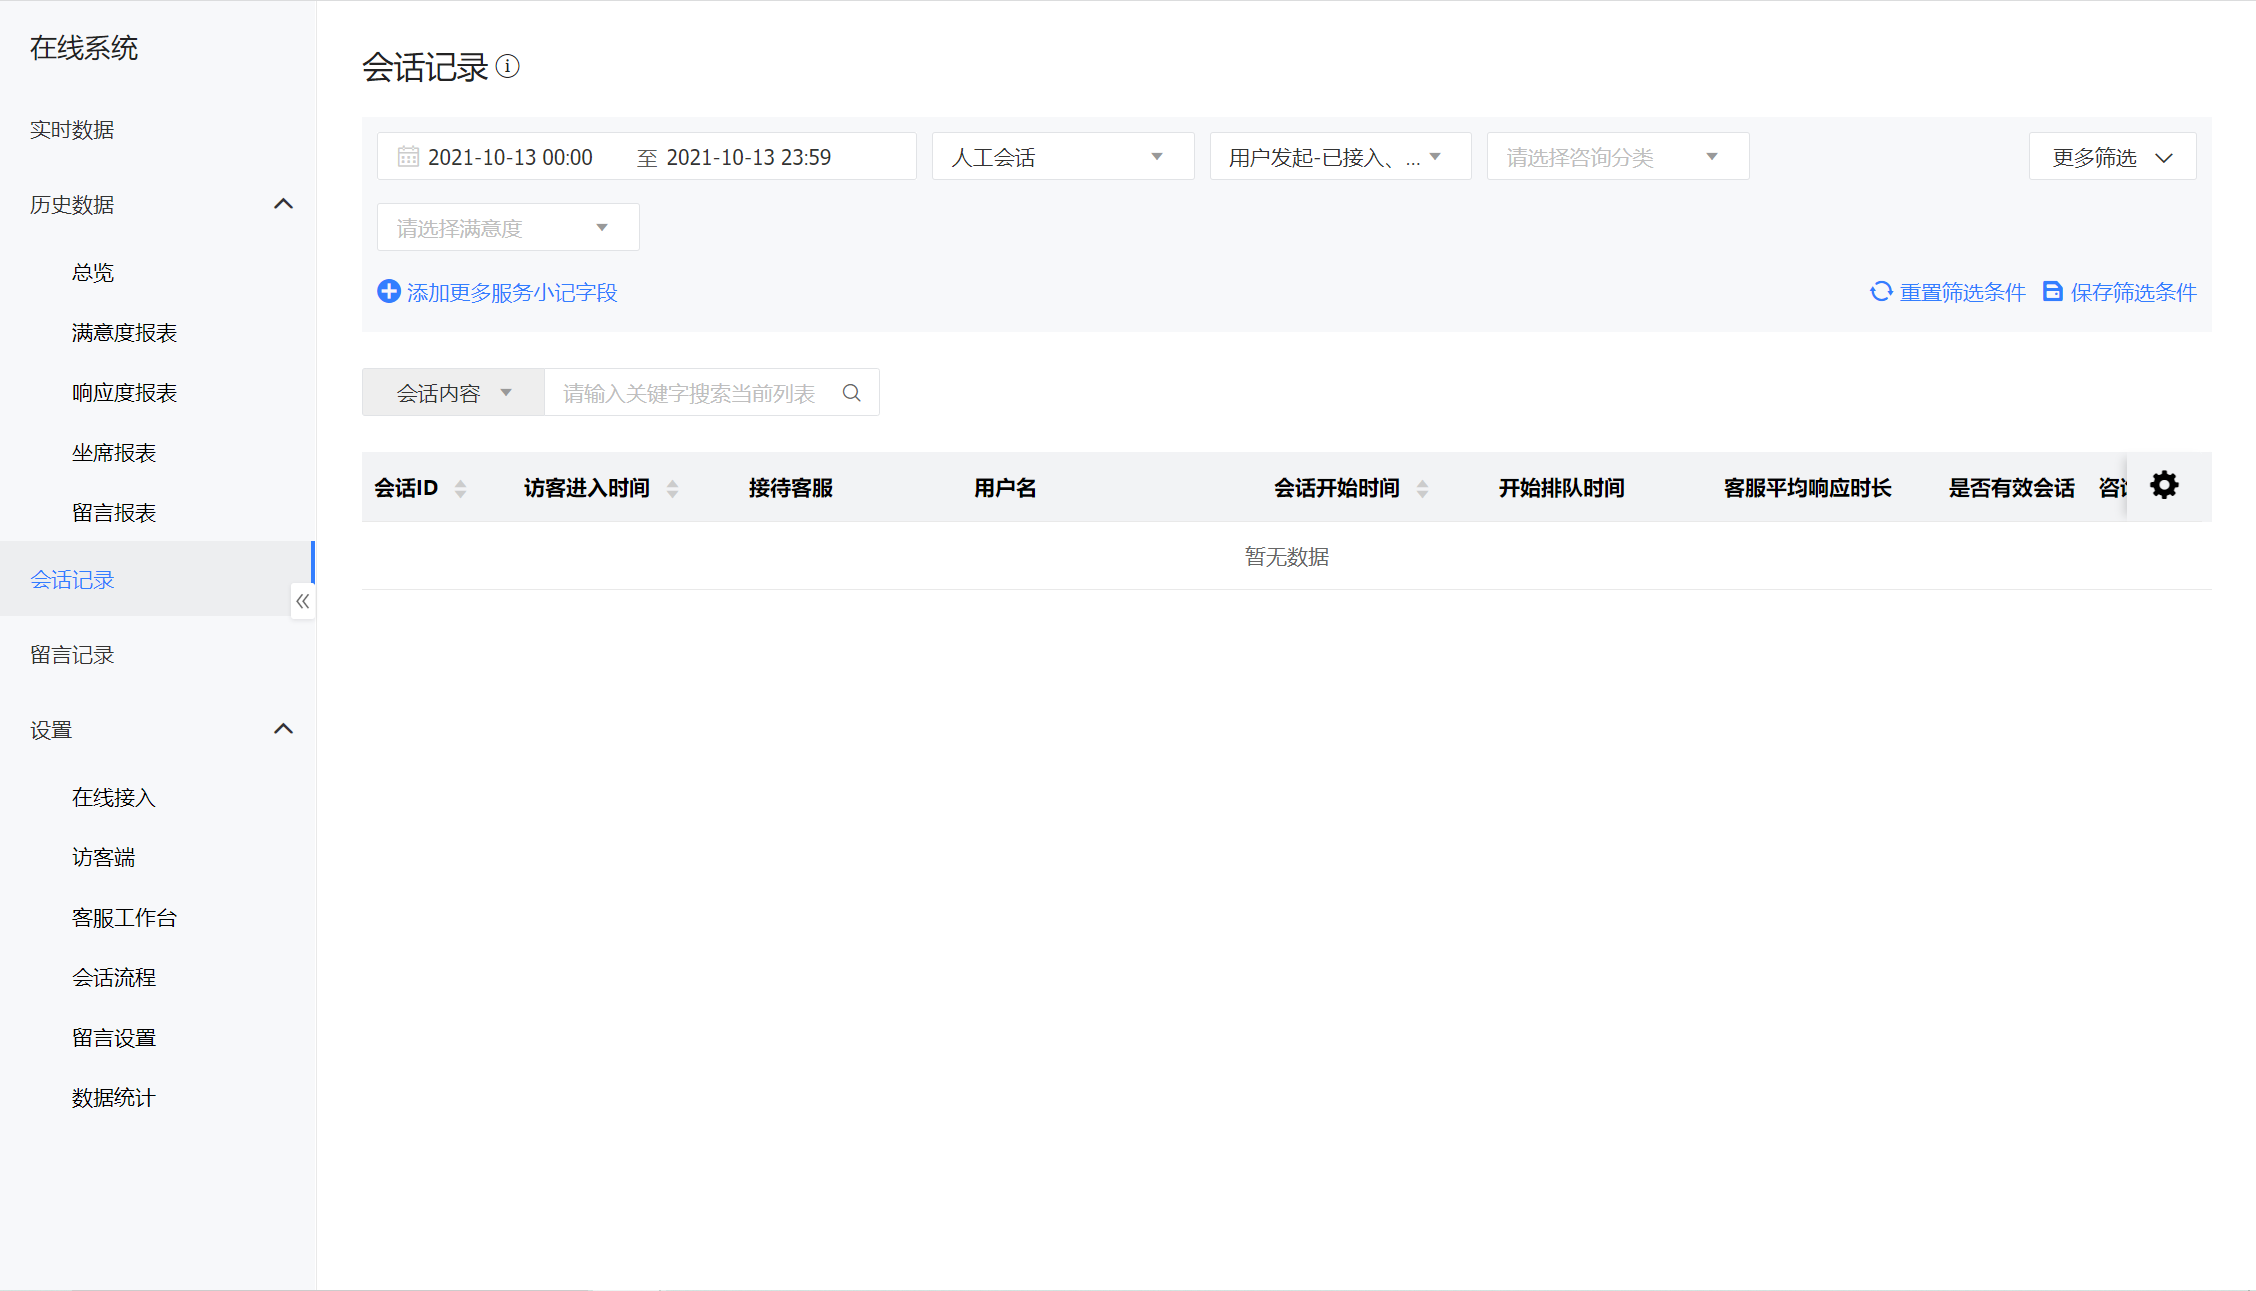Click the end date 2021-10-13 23:59
Screen dimensions: 2256x1291
coord(748,157)
